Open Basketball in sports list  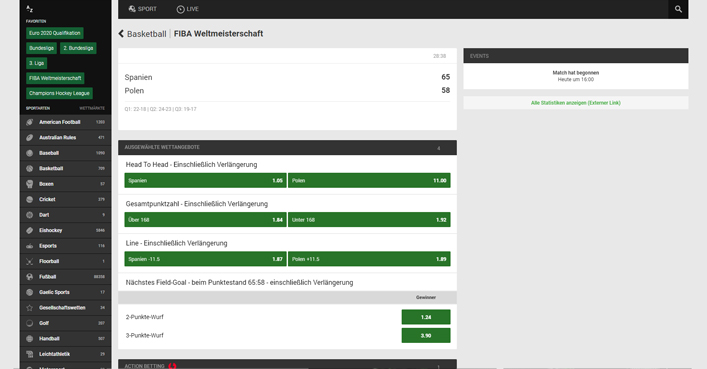click(65, 169)
